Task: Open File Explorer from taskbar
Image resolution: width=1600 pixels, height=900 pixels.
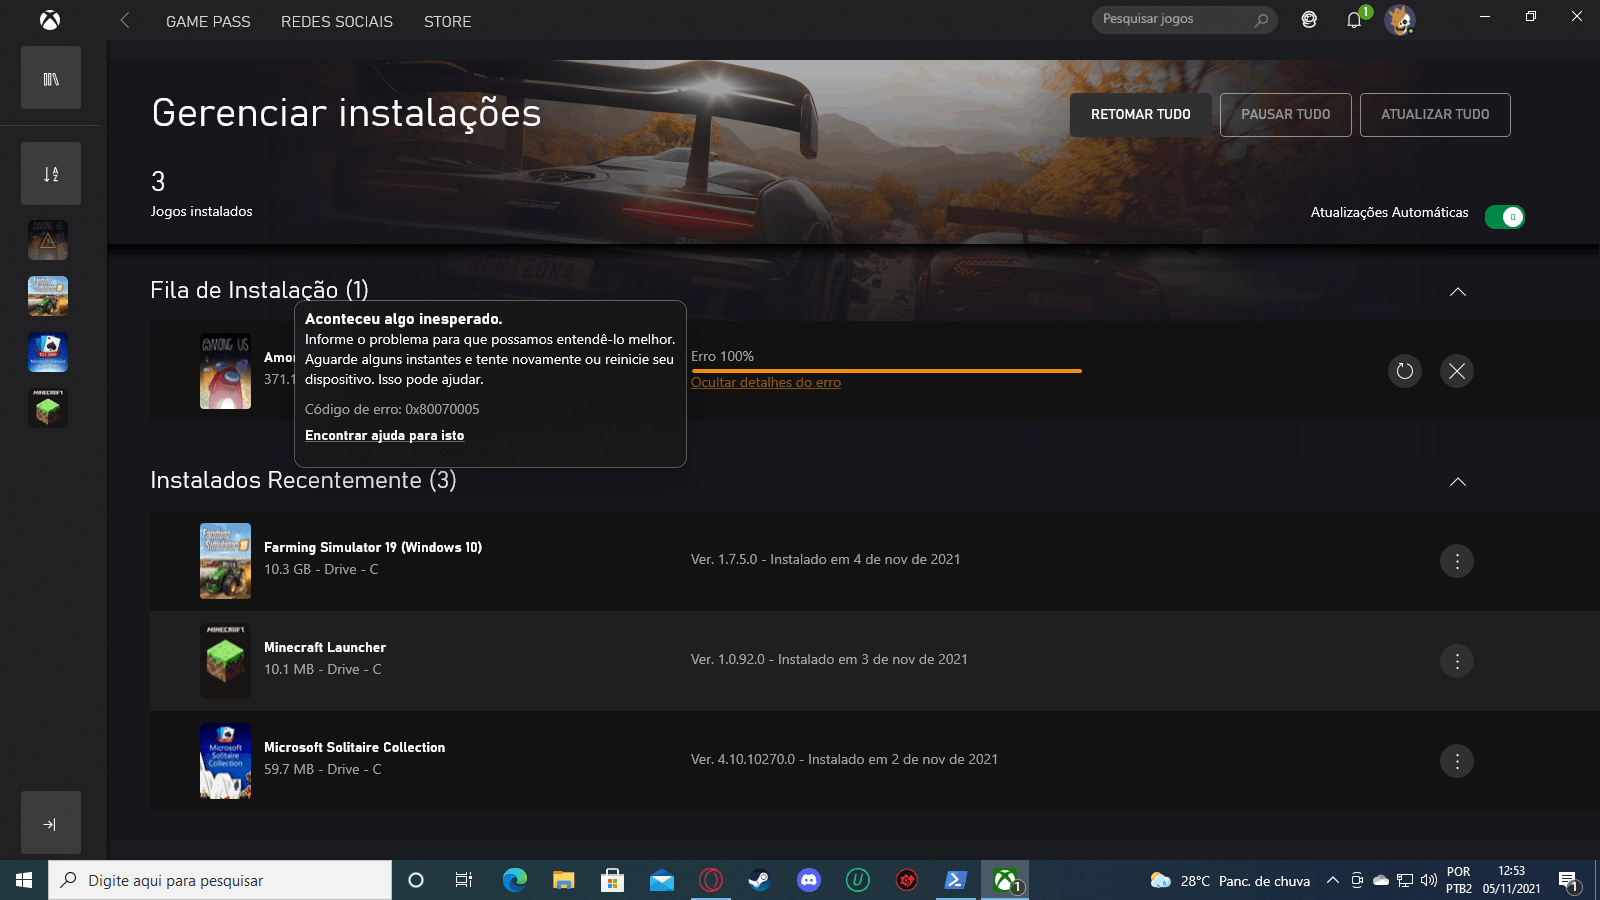Action: tap(564, 880)
